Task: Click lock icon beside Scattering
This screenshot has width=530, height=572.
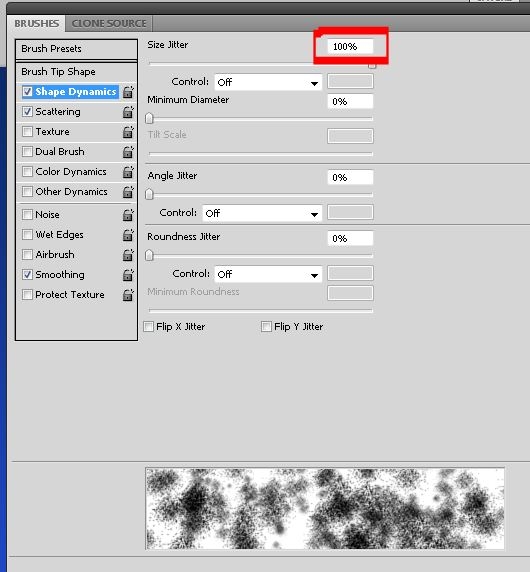Action: click(128, 112)
